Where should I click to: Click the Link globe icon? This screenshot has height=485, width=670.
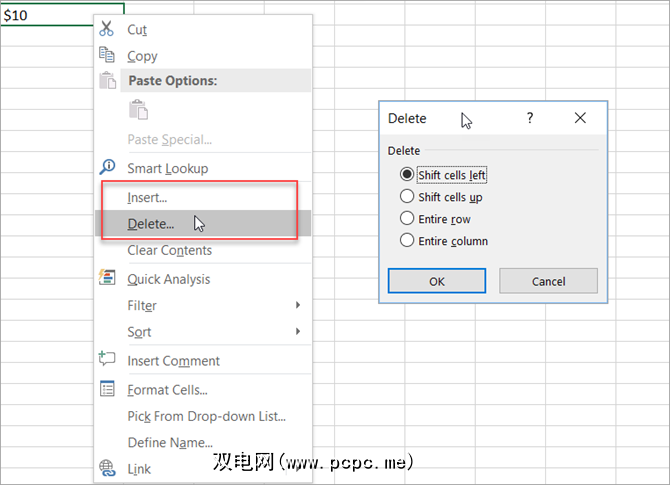pyautogui.click(x=108, y=468)
